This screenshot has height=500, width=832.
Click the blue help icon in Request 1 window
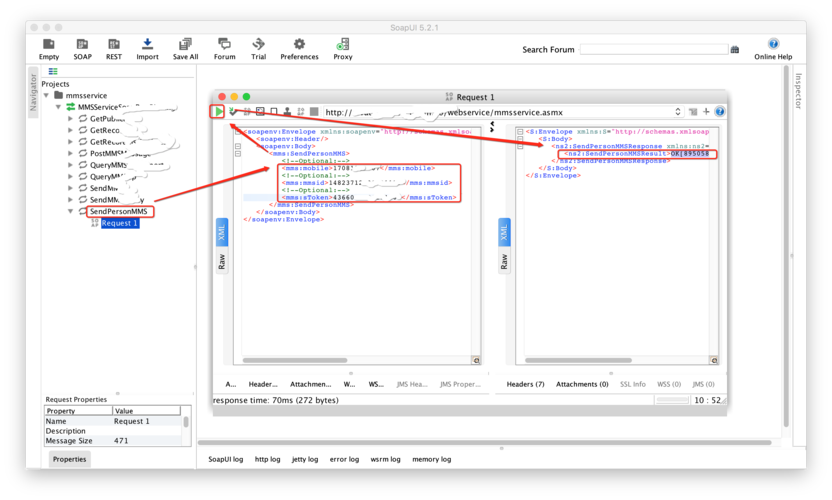(720, 111)
